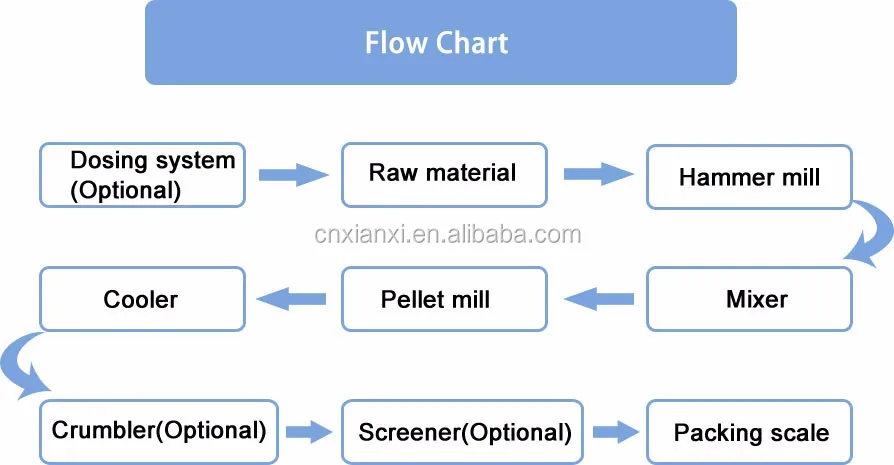Click the Cooler step box
This screenshot has height=465, width=894.
click(141, 299)
